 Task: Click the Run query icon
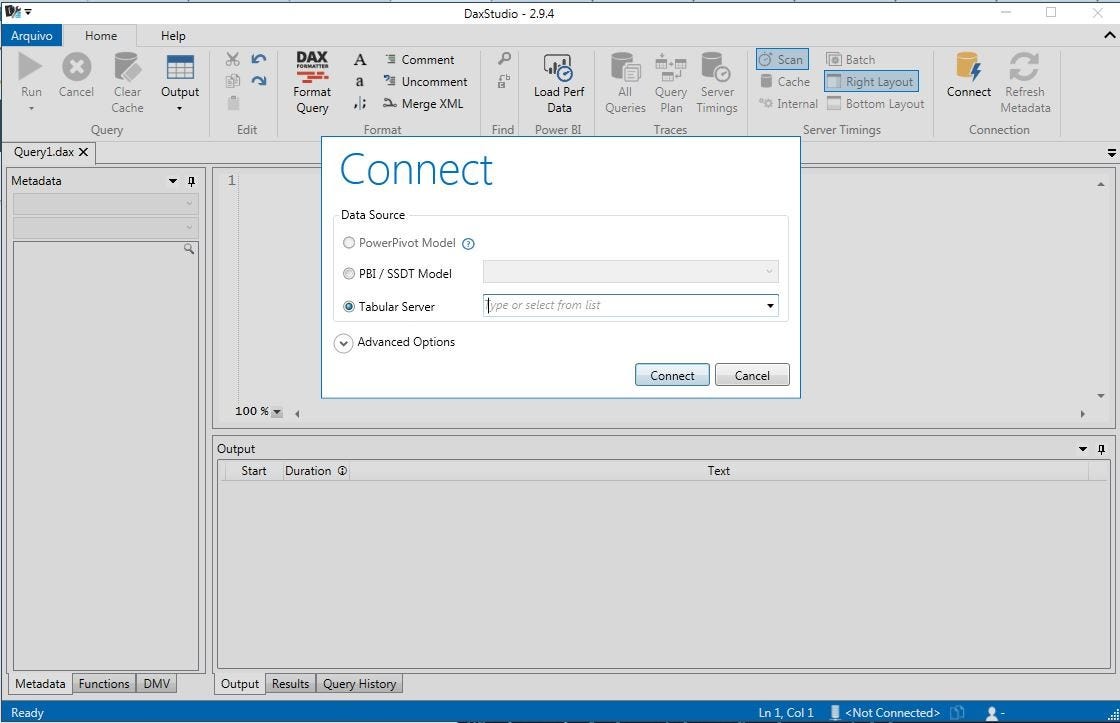click(30, 66)
